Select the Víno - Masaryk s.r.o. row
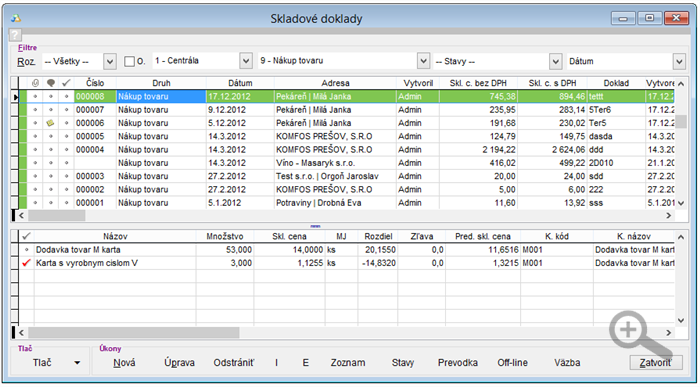 coord(346,163)
